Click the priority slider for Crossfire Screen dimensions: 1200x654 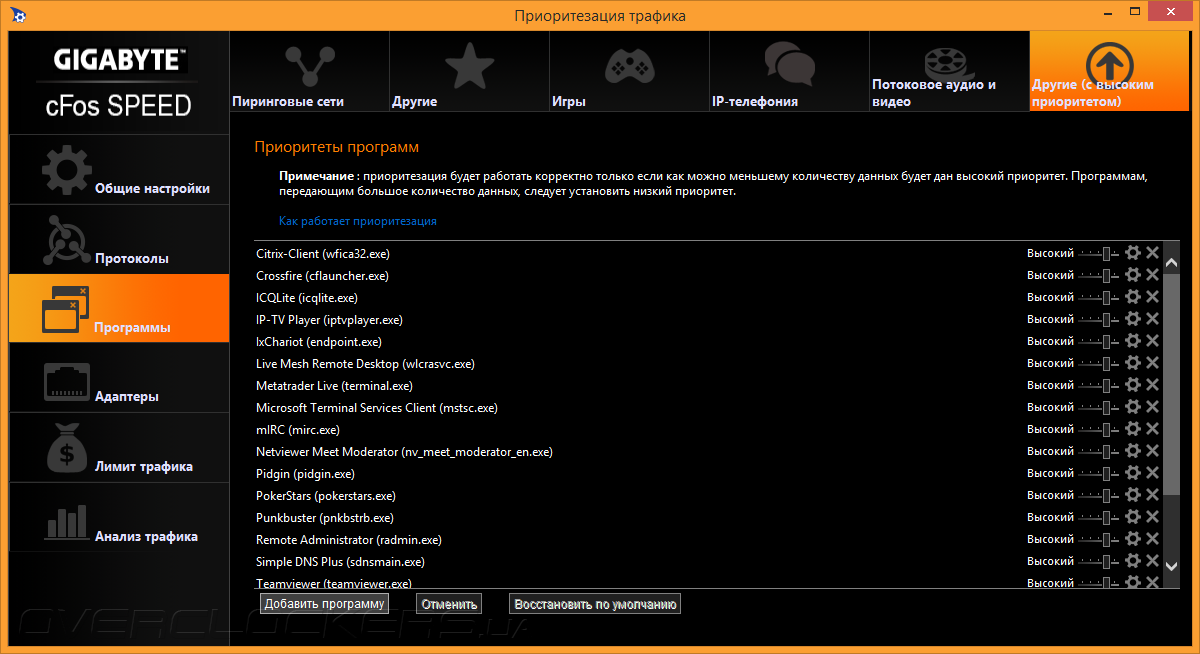click(x=1099, y=275)
